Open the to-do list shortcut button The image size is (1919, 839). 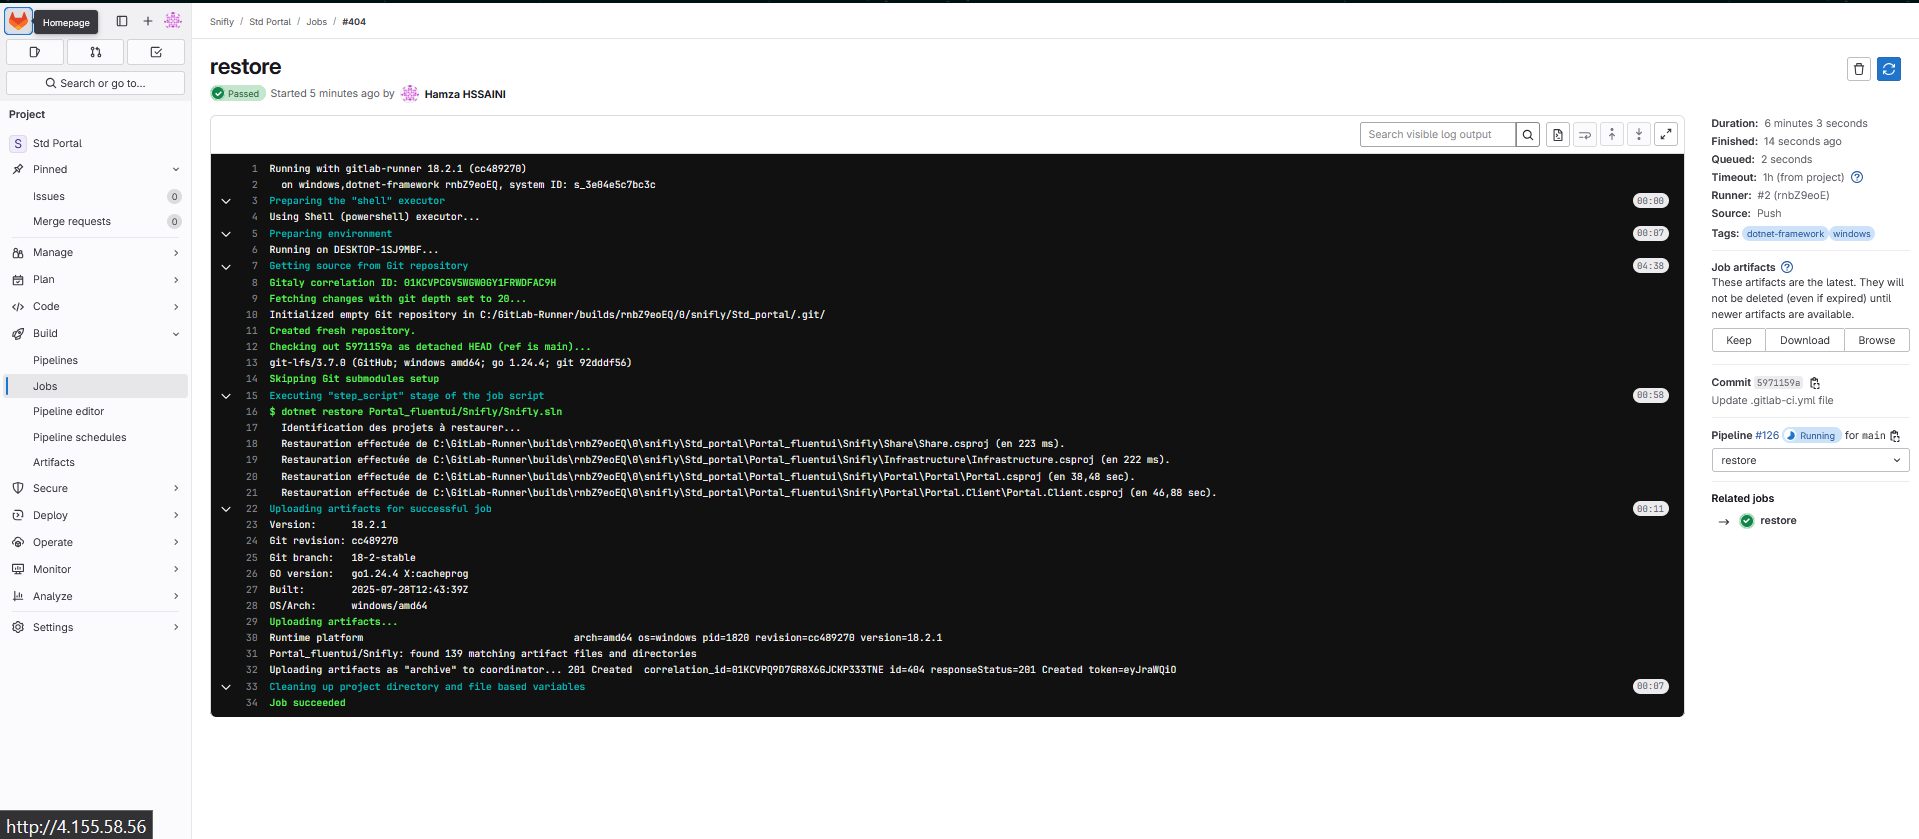click(x=156, y=52)
